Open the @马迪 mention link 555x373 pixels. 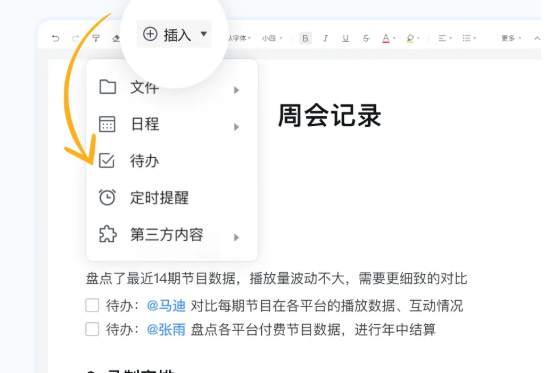click(166, 305)
